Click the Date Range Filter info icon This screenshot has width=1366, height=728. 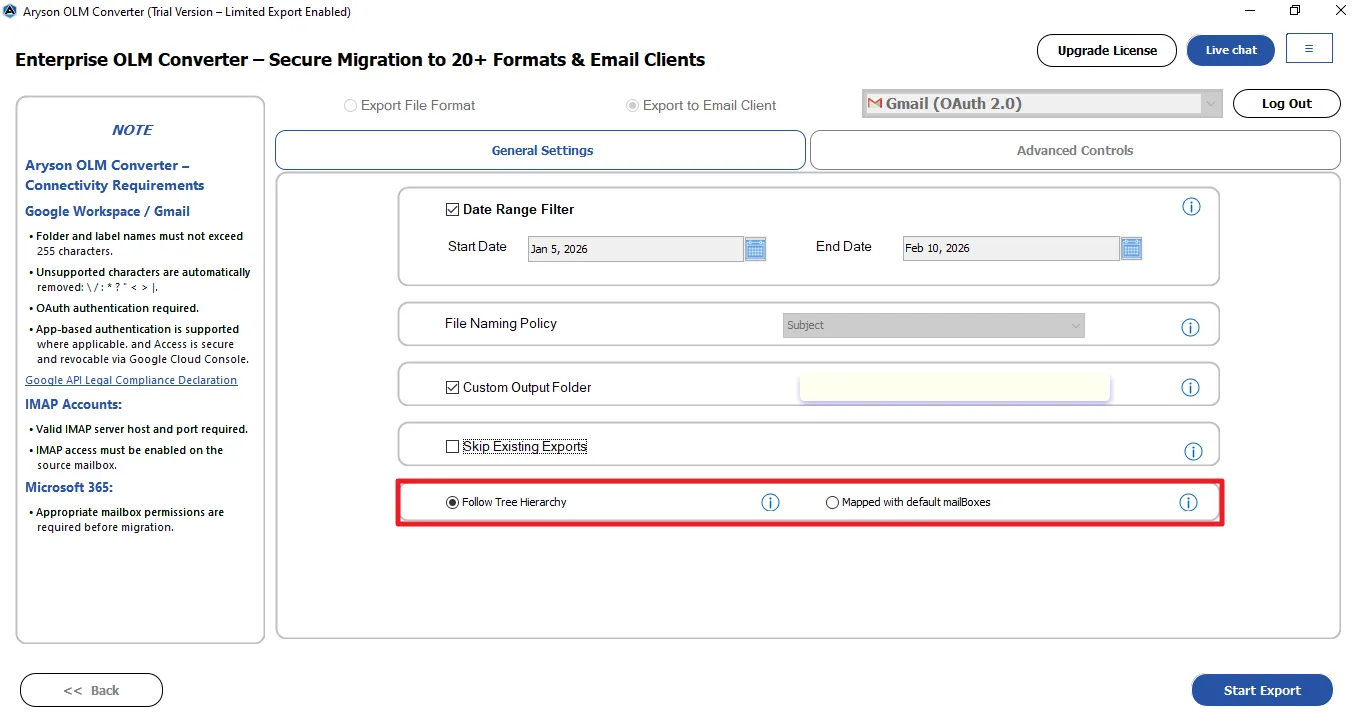[x=1191, y=207]
